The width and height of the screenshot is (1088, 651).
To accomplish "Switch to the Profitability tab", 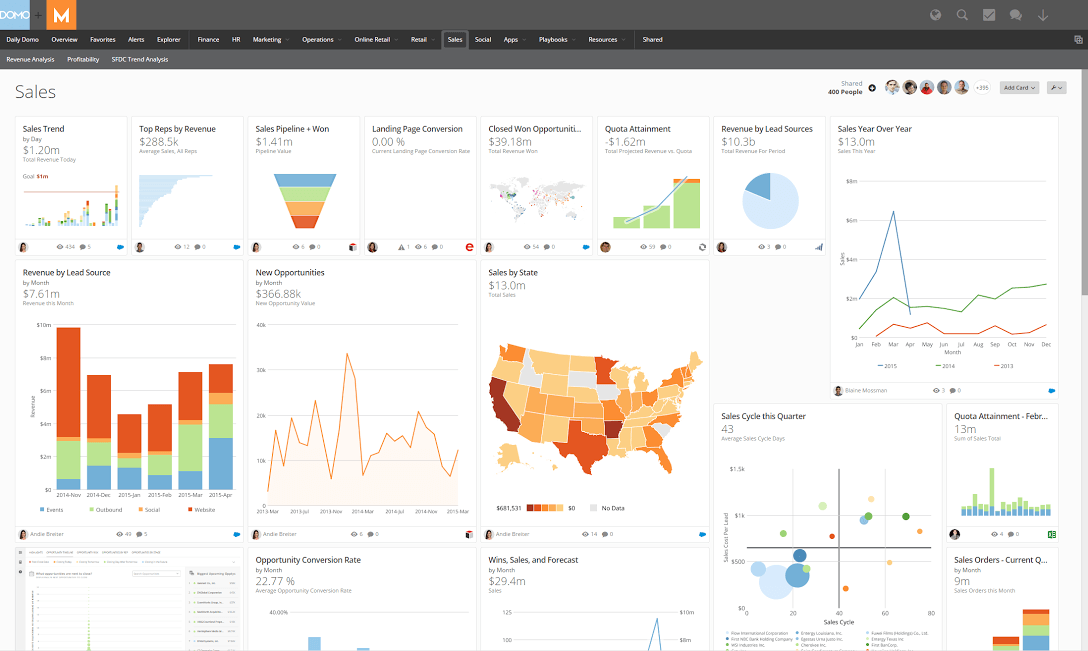I will coord(83,59).
